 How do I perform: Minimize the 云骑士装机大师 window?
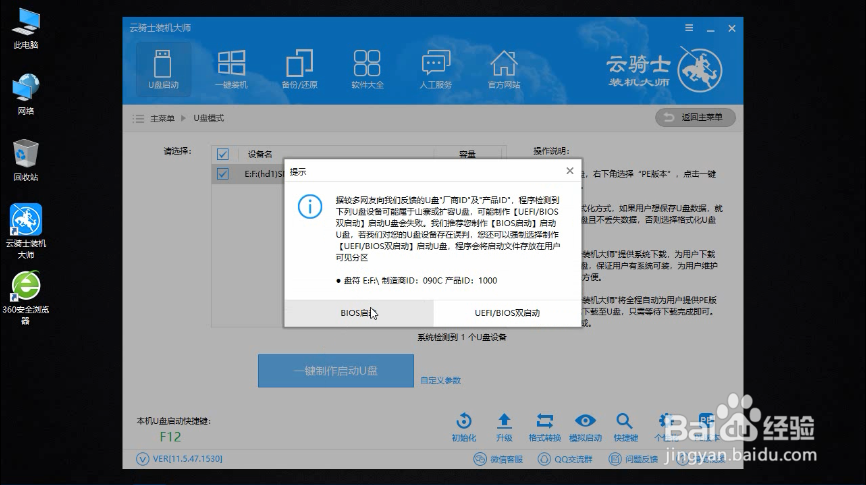tap(710, 29)
